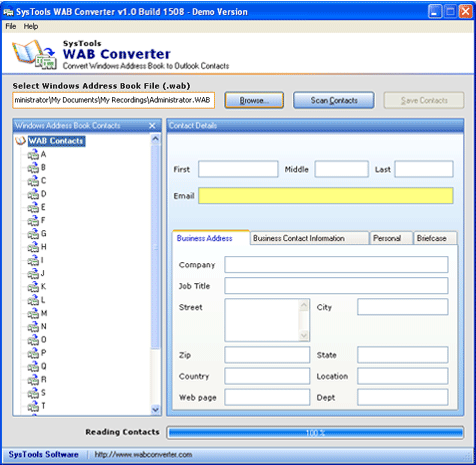476x465 pixels.
Task: Click Street box scroll down arrow
Action: point(304,335)
